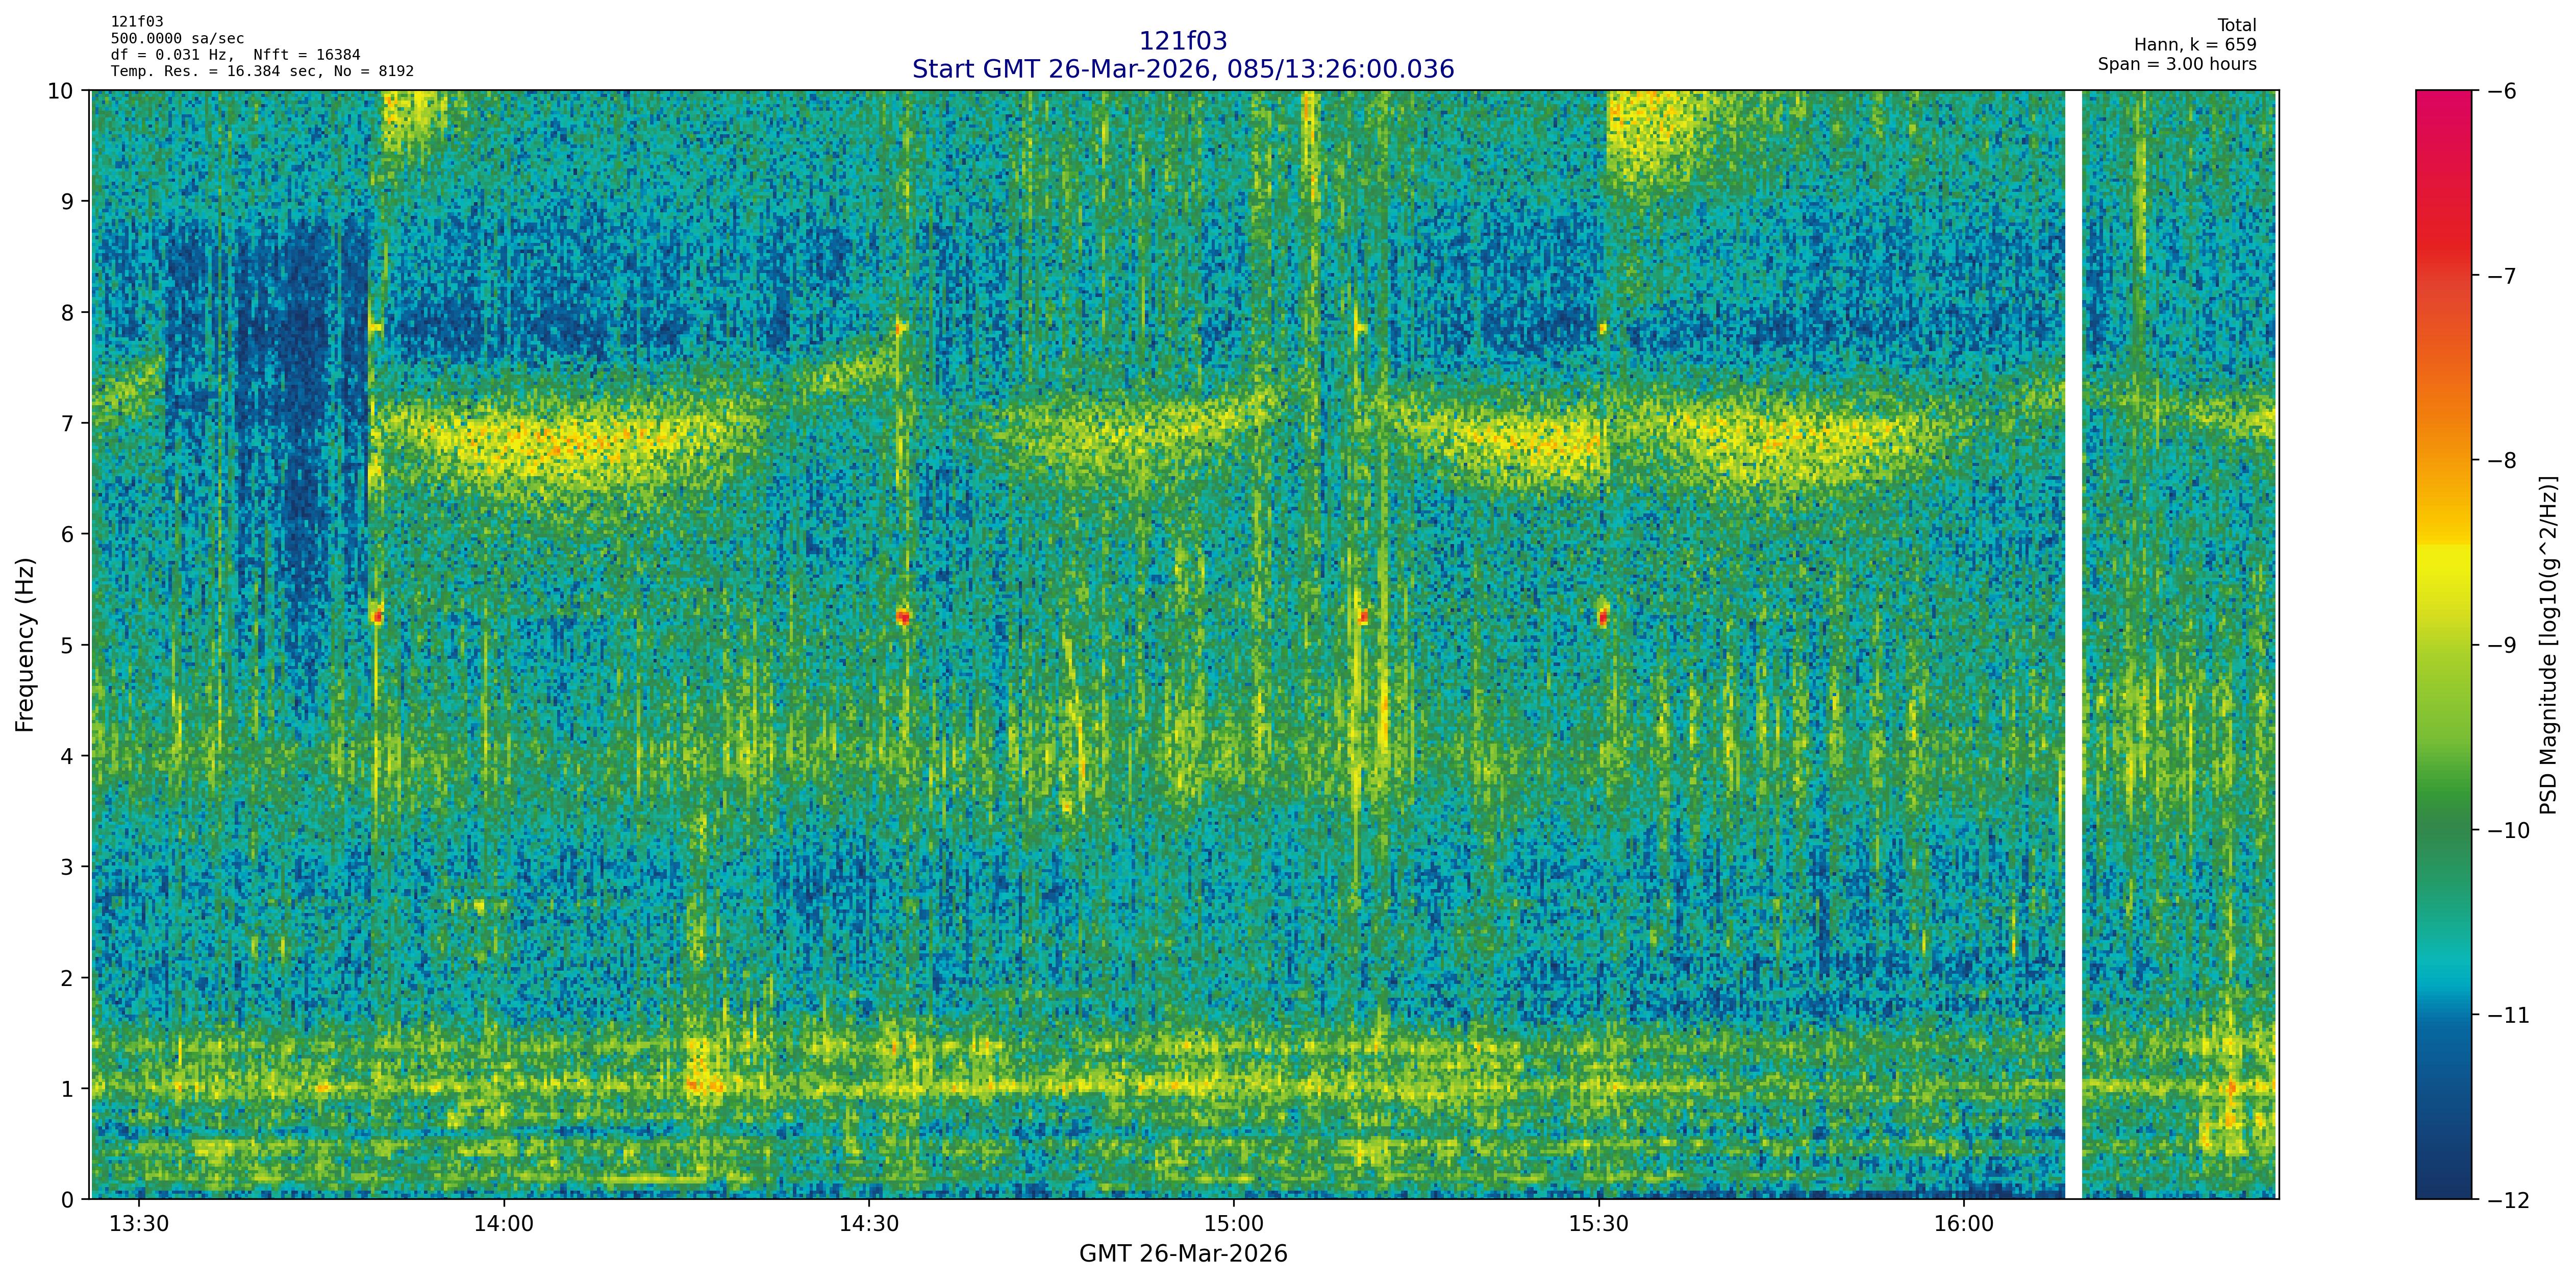2576x1282 pixels.
Task: Click the Start GMT 26-Mar-2026 subtitle
Action: (x=1182, y=69)
